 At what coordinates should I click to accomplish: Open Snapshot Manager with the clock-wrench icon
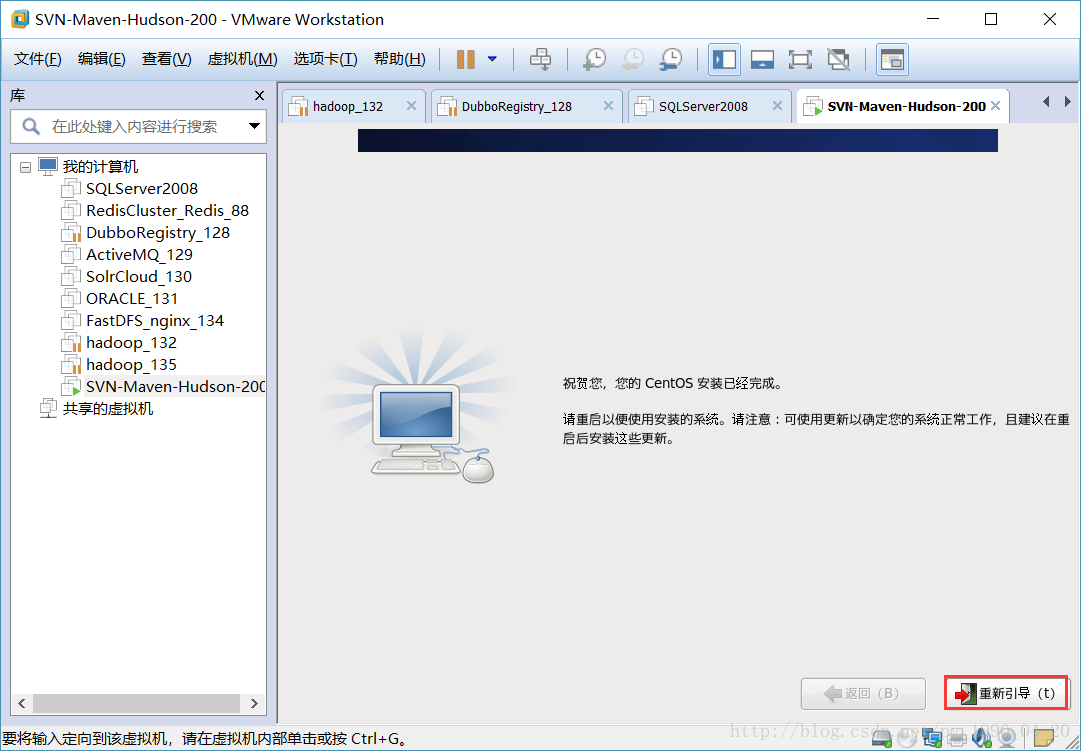point(670,59)
